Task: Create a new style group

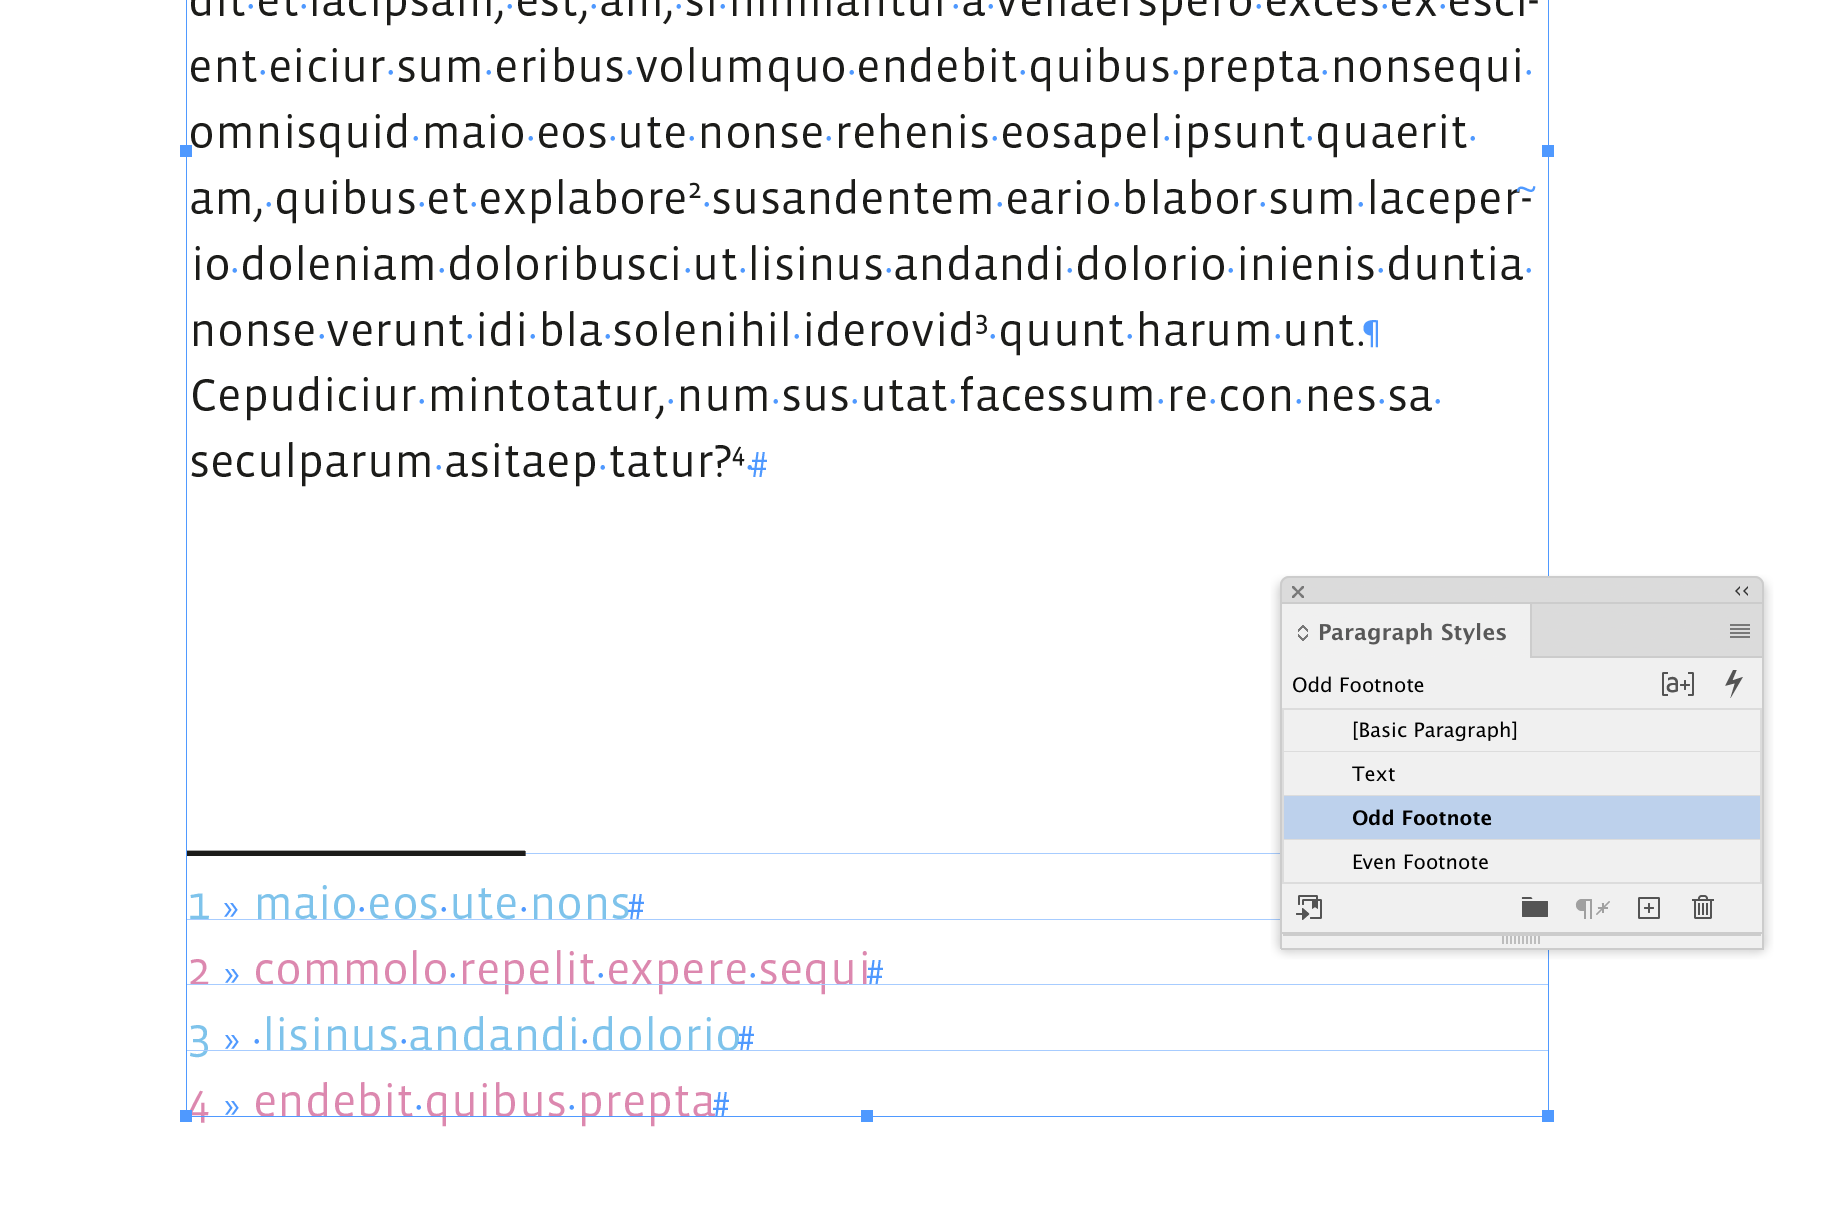Action: (1534, 908)
